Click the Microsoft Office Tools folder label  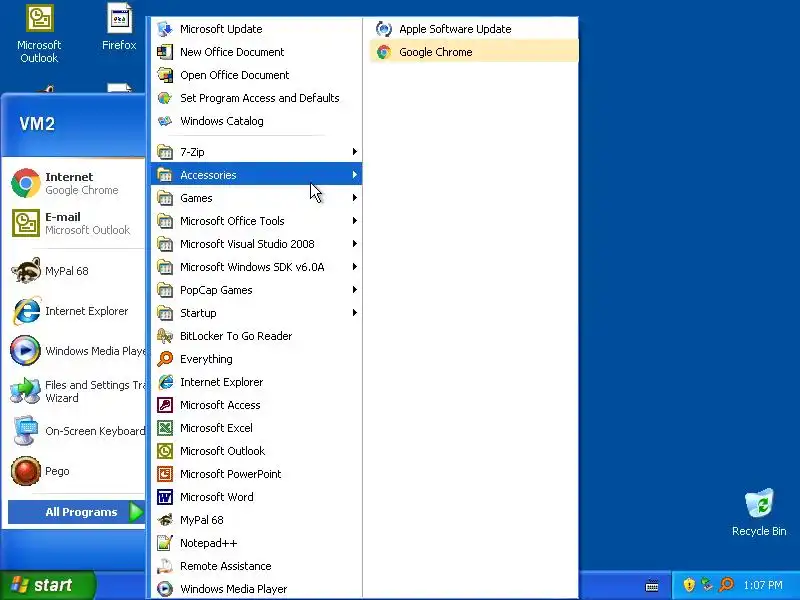point(232,221)
